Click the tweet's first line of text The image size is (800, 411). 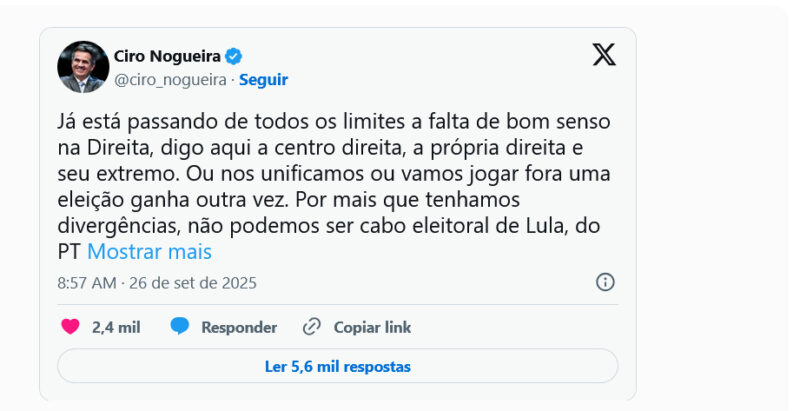pos(332,122)
